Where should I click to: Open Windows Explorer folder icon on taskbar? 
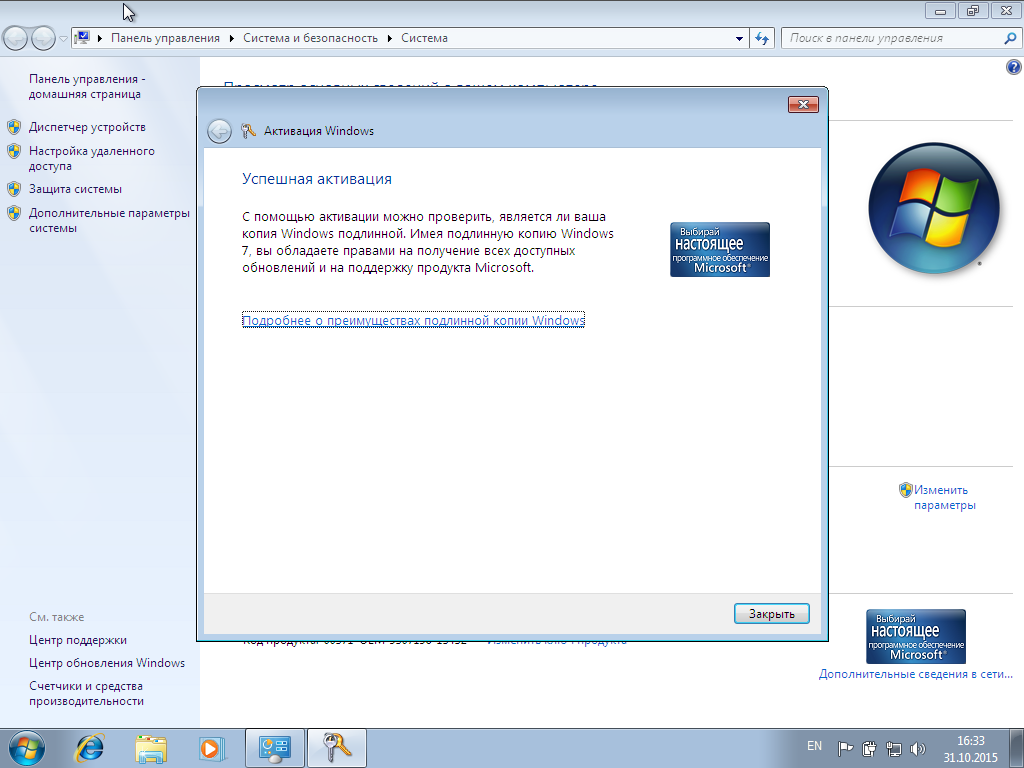click(x=151, y=748)
